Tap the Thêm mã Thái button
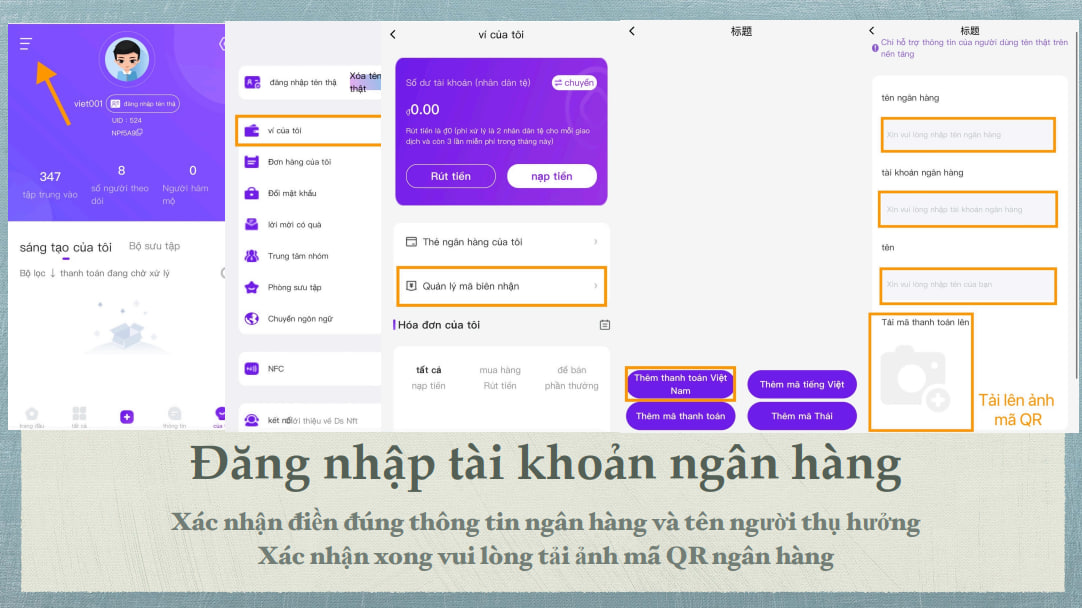The image size is (1082, 608). coord(801,416)
